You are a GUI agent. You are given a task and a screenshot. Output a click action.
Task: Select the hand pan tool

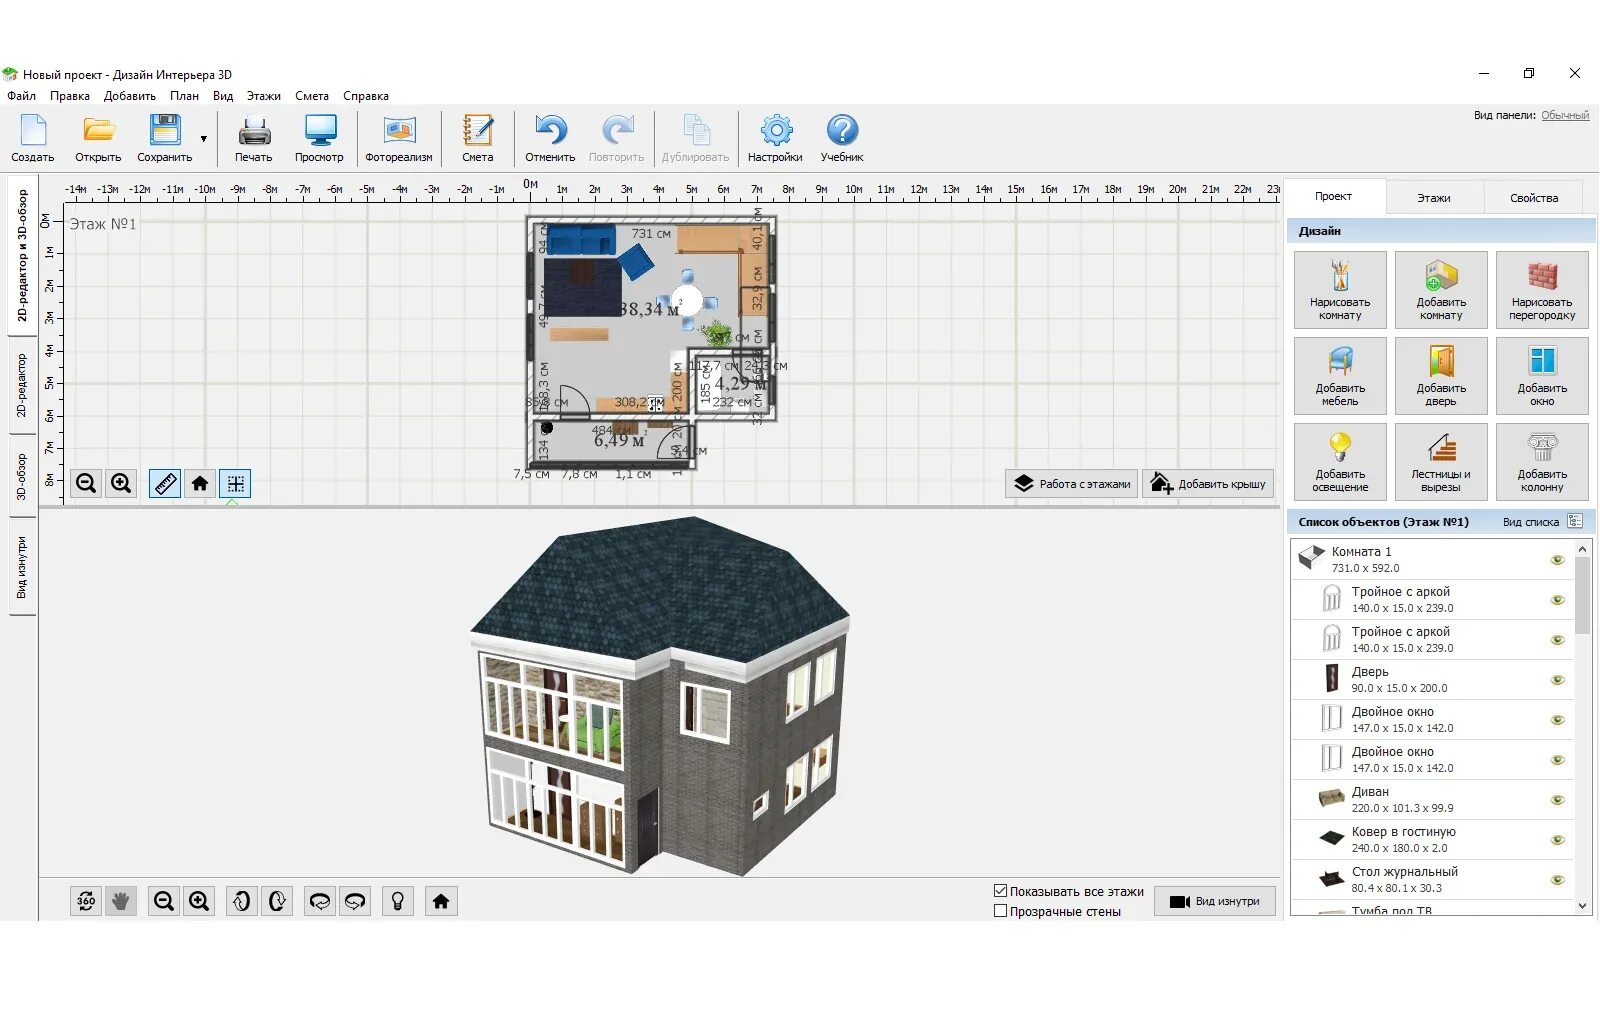click(x=121, y=901)
